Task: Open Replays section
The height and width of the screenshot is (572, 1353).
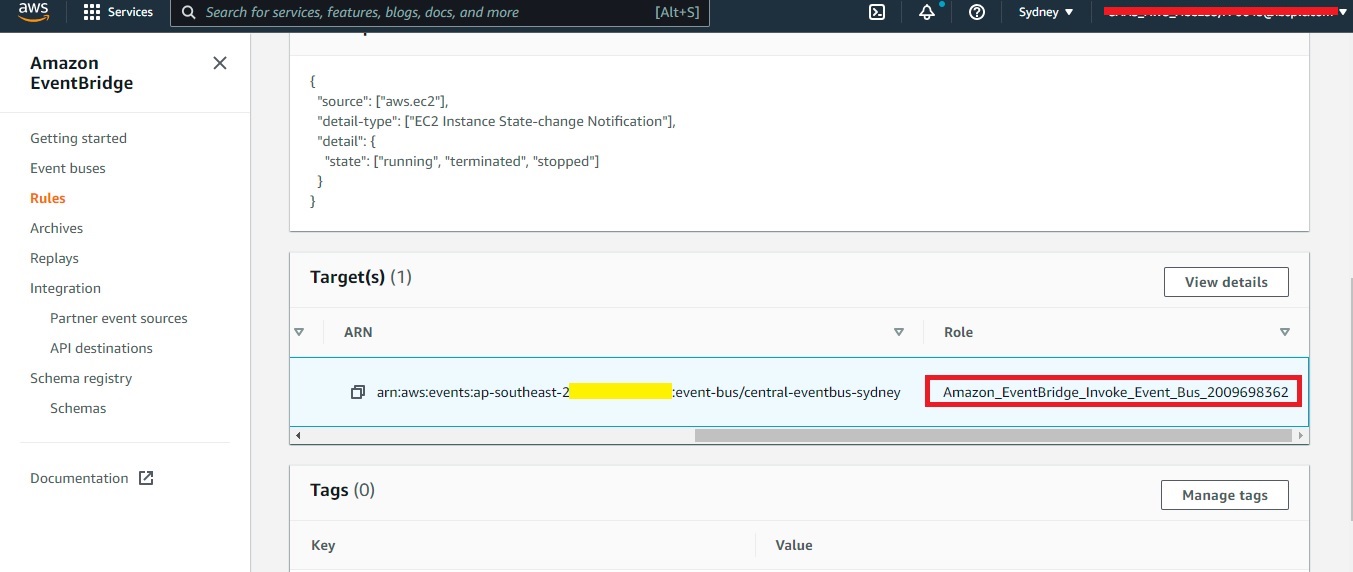Action: (x=54, y=258)
